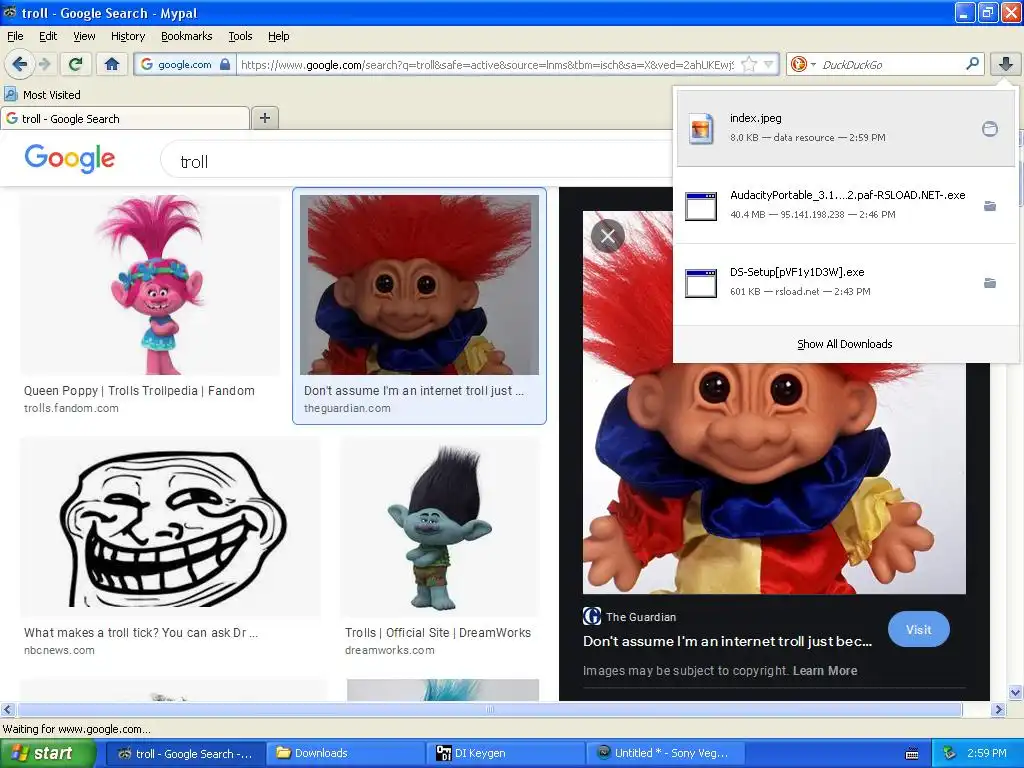Switch to Sony Vegas Untitled taskbar window
The width and height of the screenshot is (1024, 768).
(665, 753)
